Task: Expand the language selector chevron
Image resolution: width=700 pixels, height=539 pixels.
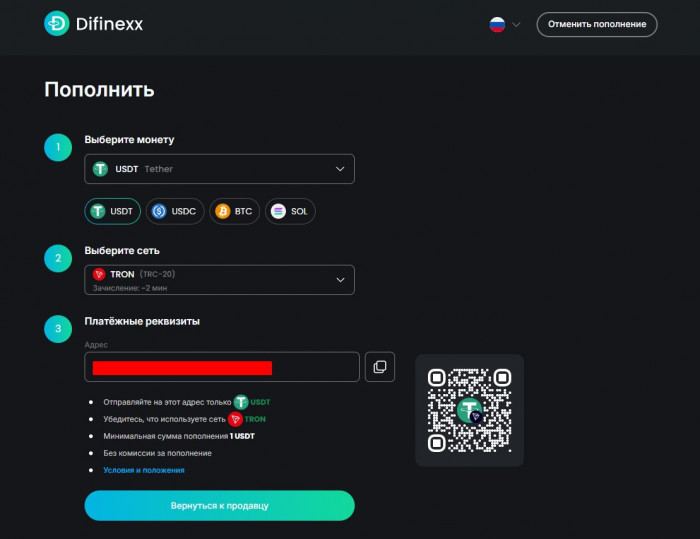Action: click(x=516, y=25)
